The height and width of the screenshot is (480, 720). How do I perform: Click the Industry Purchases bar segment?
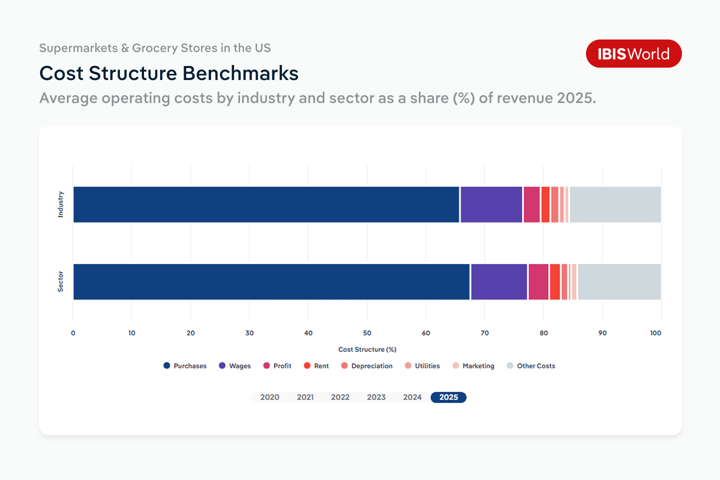coord(265,204)
